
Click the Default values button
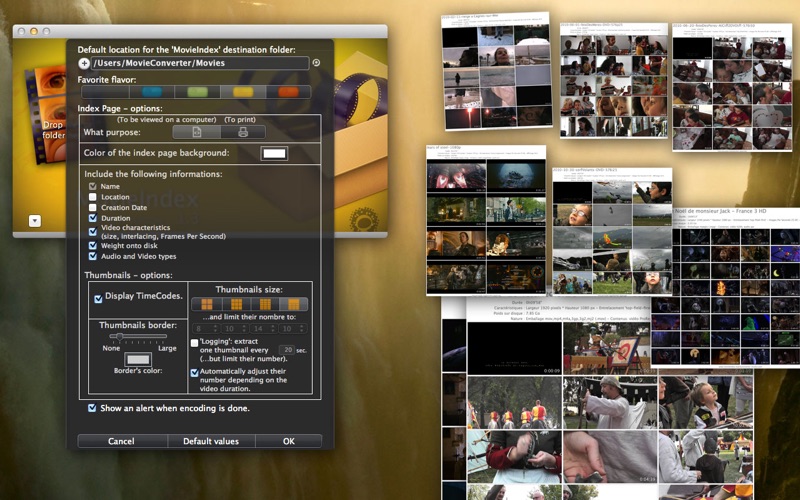211,441
